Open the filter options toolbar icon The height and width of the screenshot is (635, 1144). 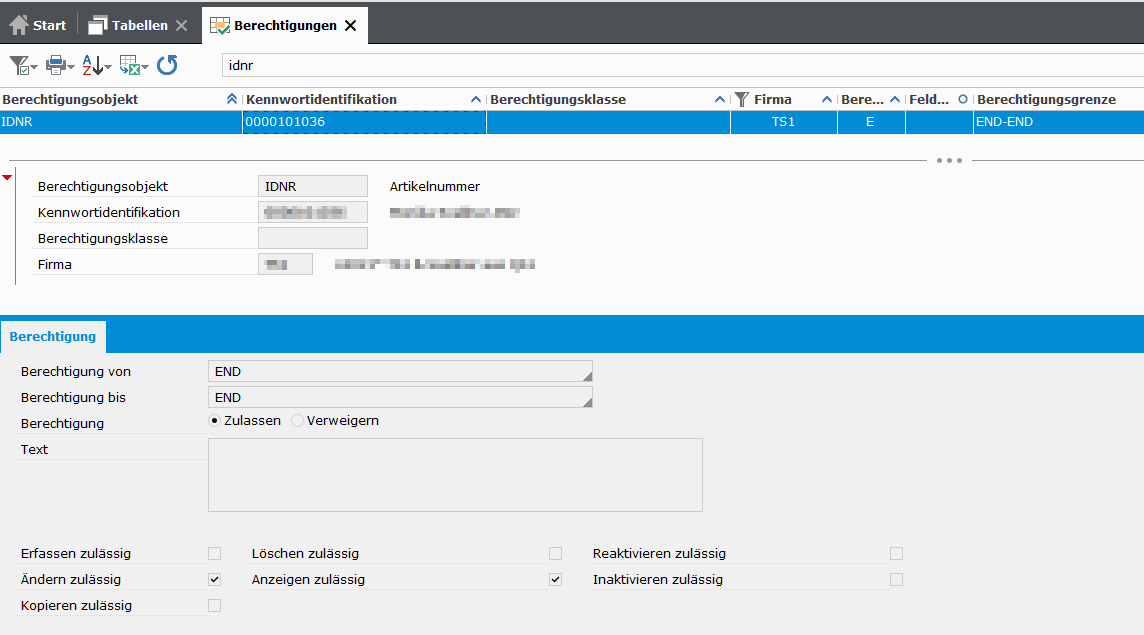[22, 66]
